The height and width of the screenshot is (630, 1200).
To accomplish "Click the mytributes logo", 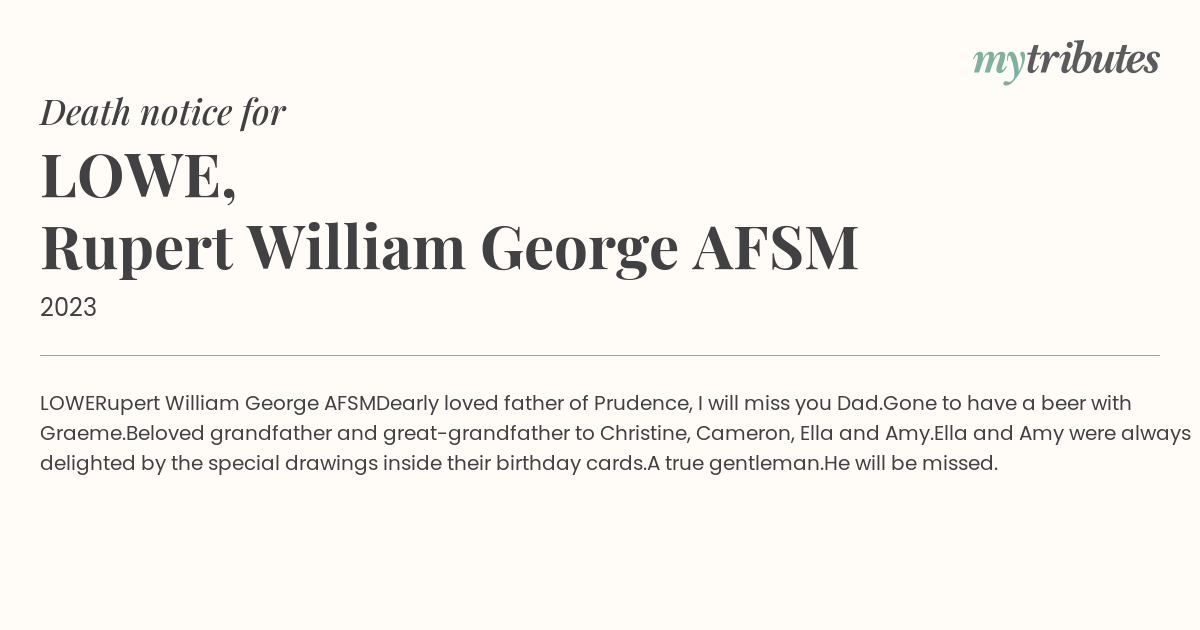I will 1066,61.
